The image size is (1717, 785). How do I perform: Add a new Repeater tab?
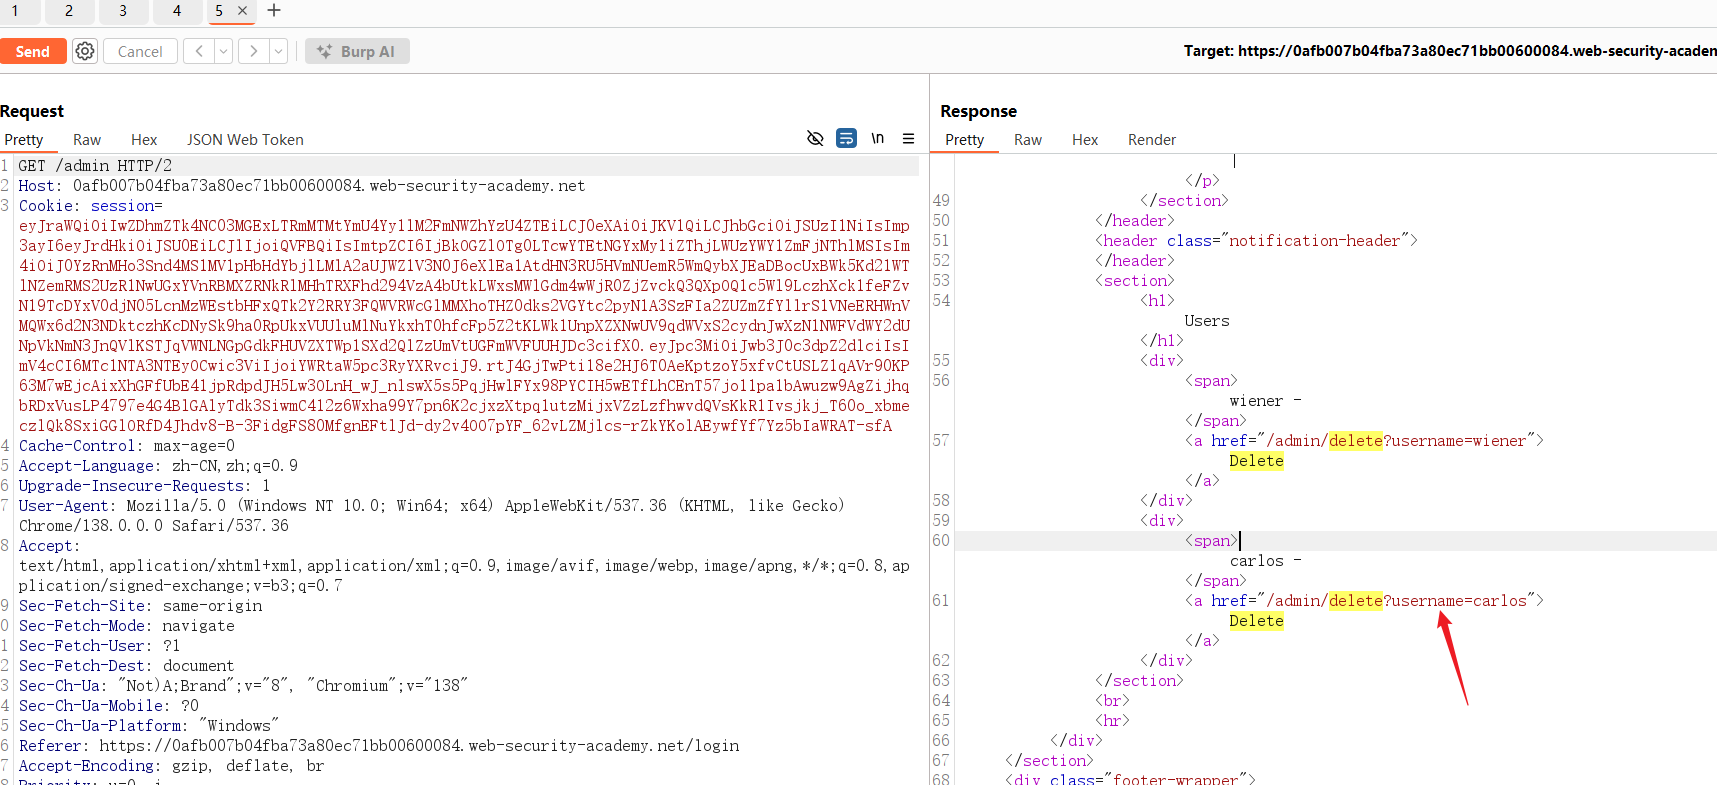pyautogui.click(x=274, y=10)
